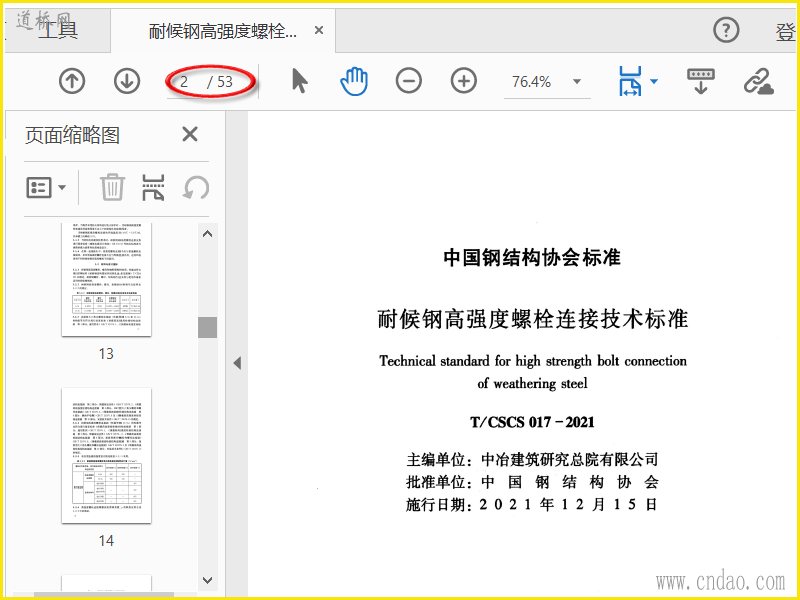
Task: Click thumbnail scrollbar down arrow
Action: [x=207, y=580]
